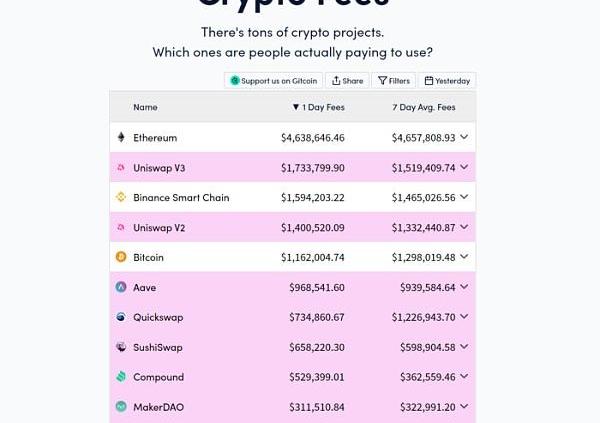The height and width of the screenshot is (423, 600).
Task: Click the Ethereum logo icon
Action: tap(121, 137)
